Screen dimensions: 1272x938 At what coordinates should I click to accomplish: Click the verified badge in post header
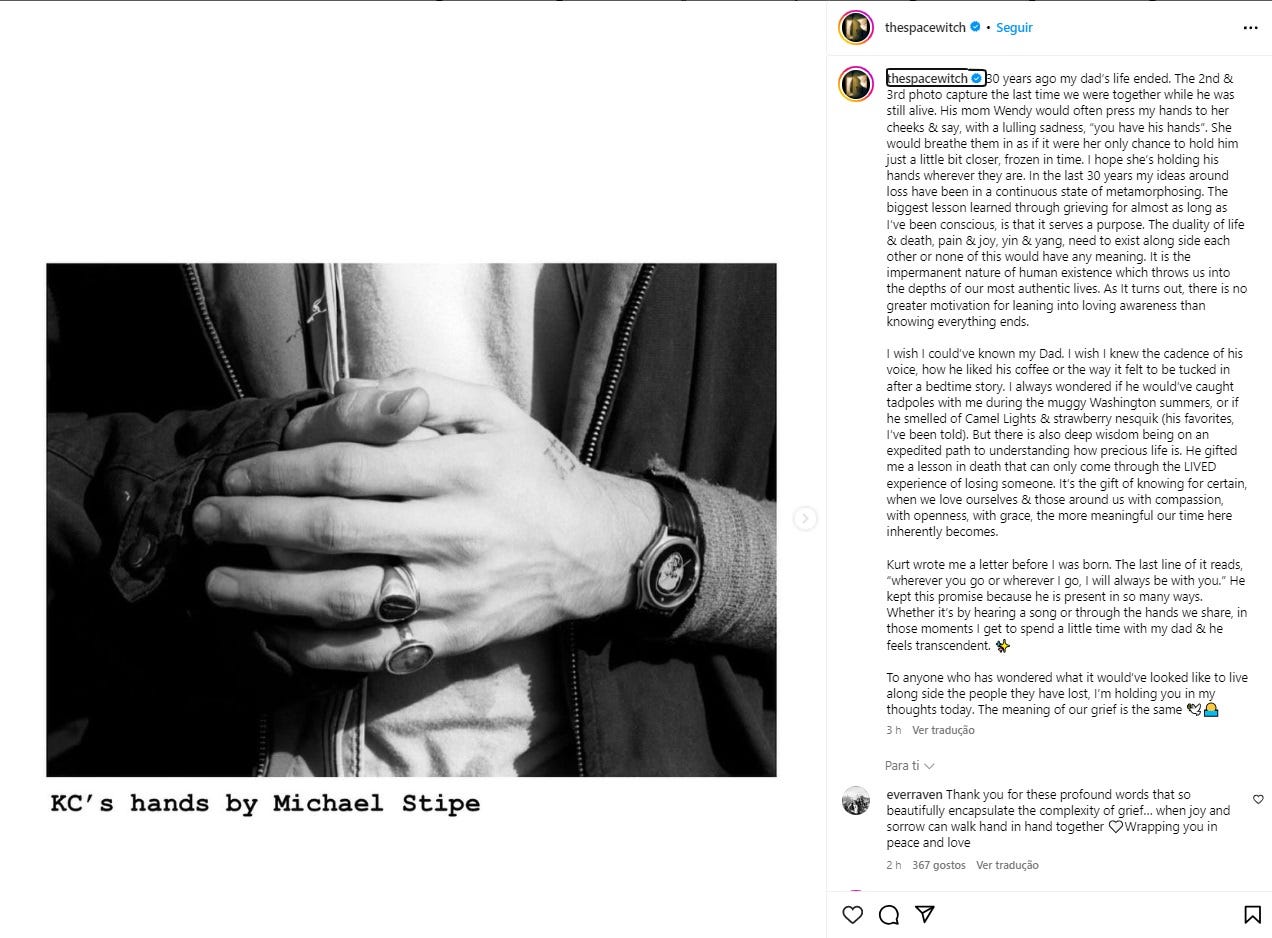975,28
